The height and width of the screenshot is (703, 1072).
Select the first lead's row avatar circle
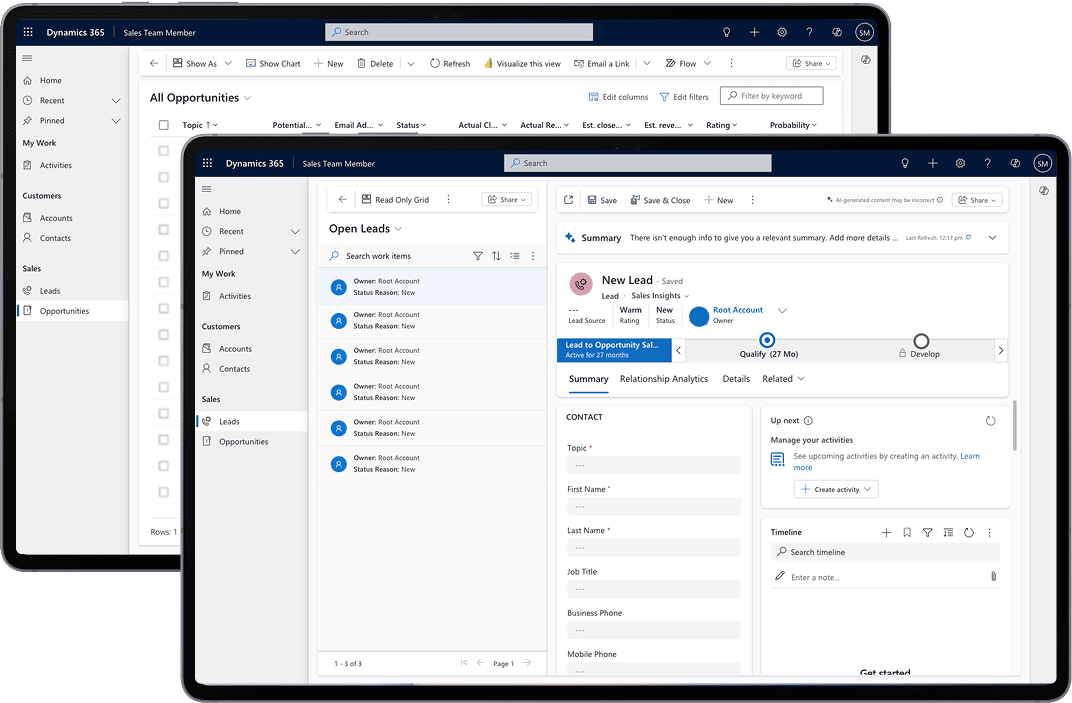click(x=341, y=286)
